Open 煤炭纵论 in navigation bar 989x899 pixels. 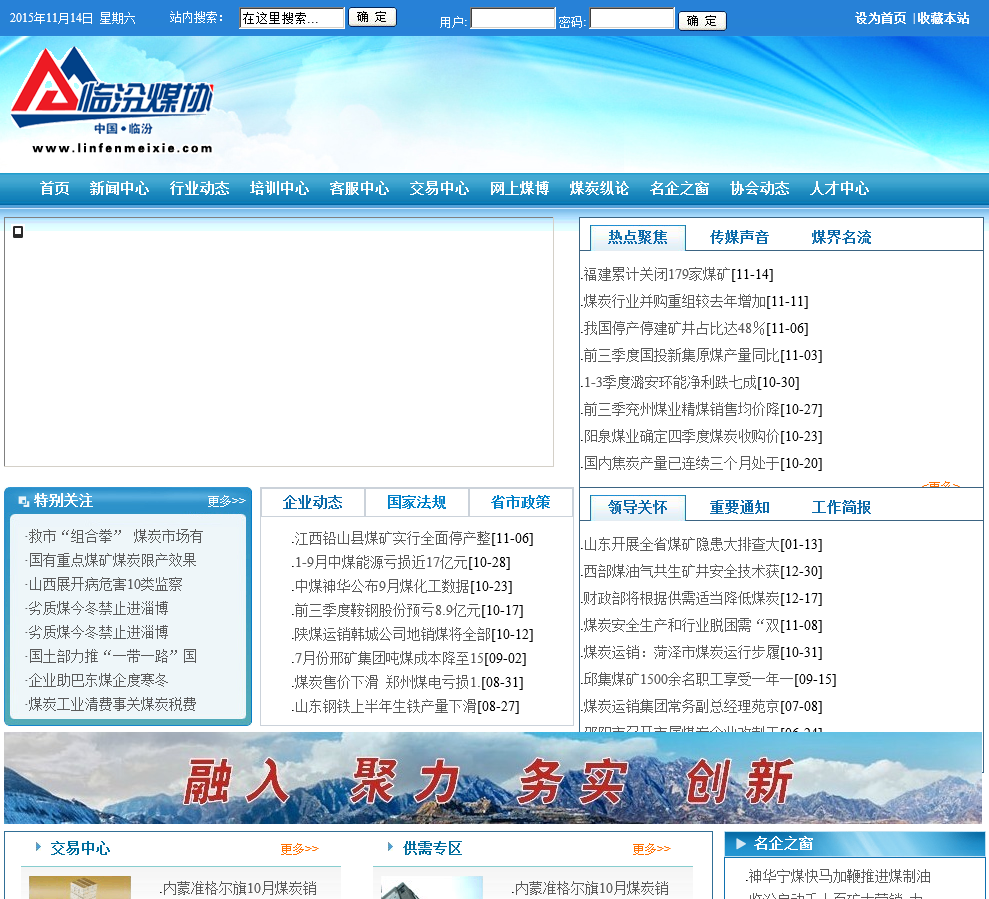599,189
